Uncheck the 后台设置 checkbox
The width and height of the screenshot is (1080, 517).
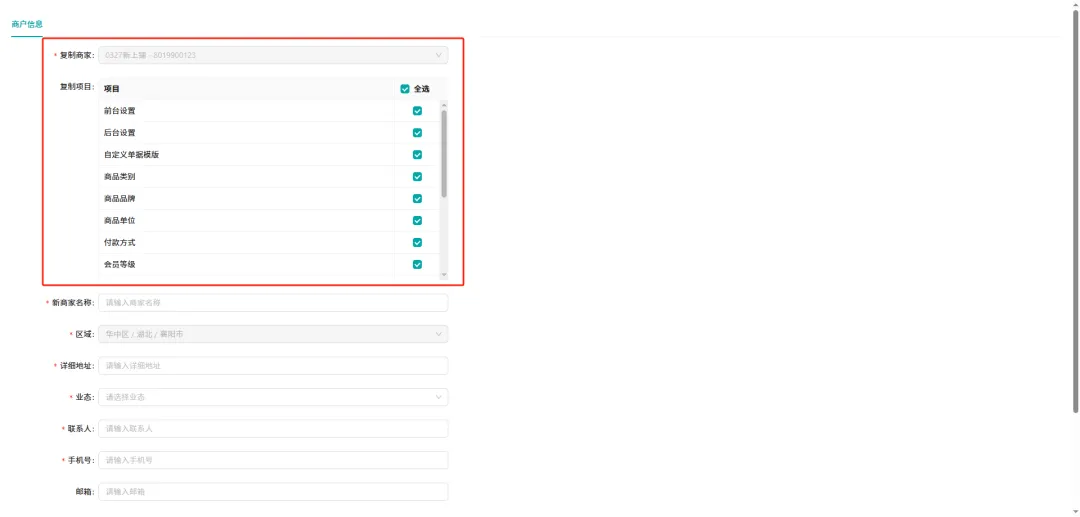point(417,133)
